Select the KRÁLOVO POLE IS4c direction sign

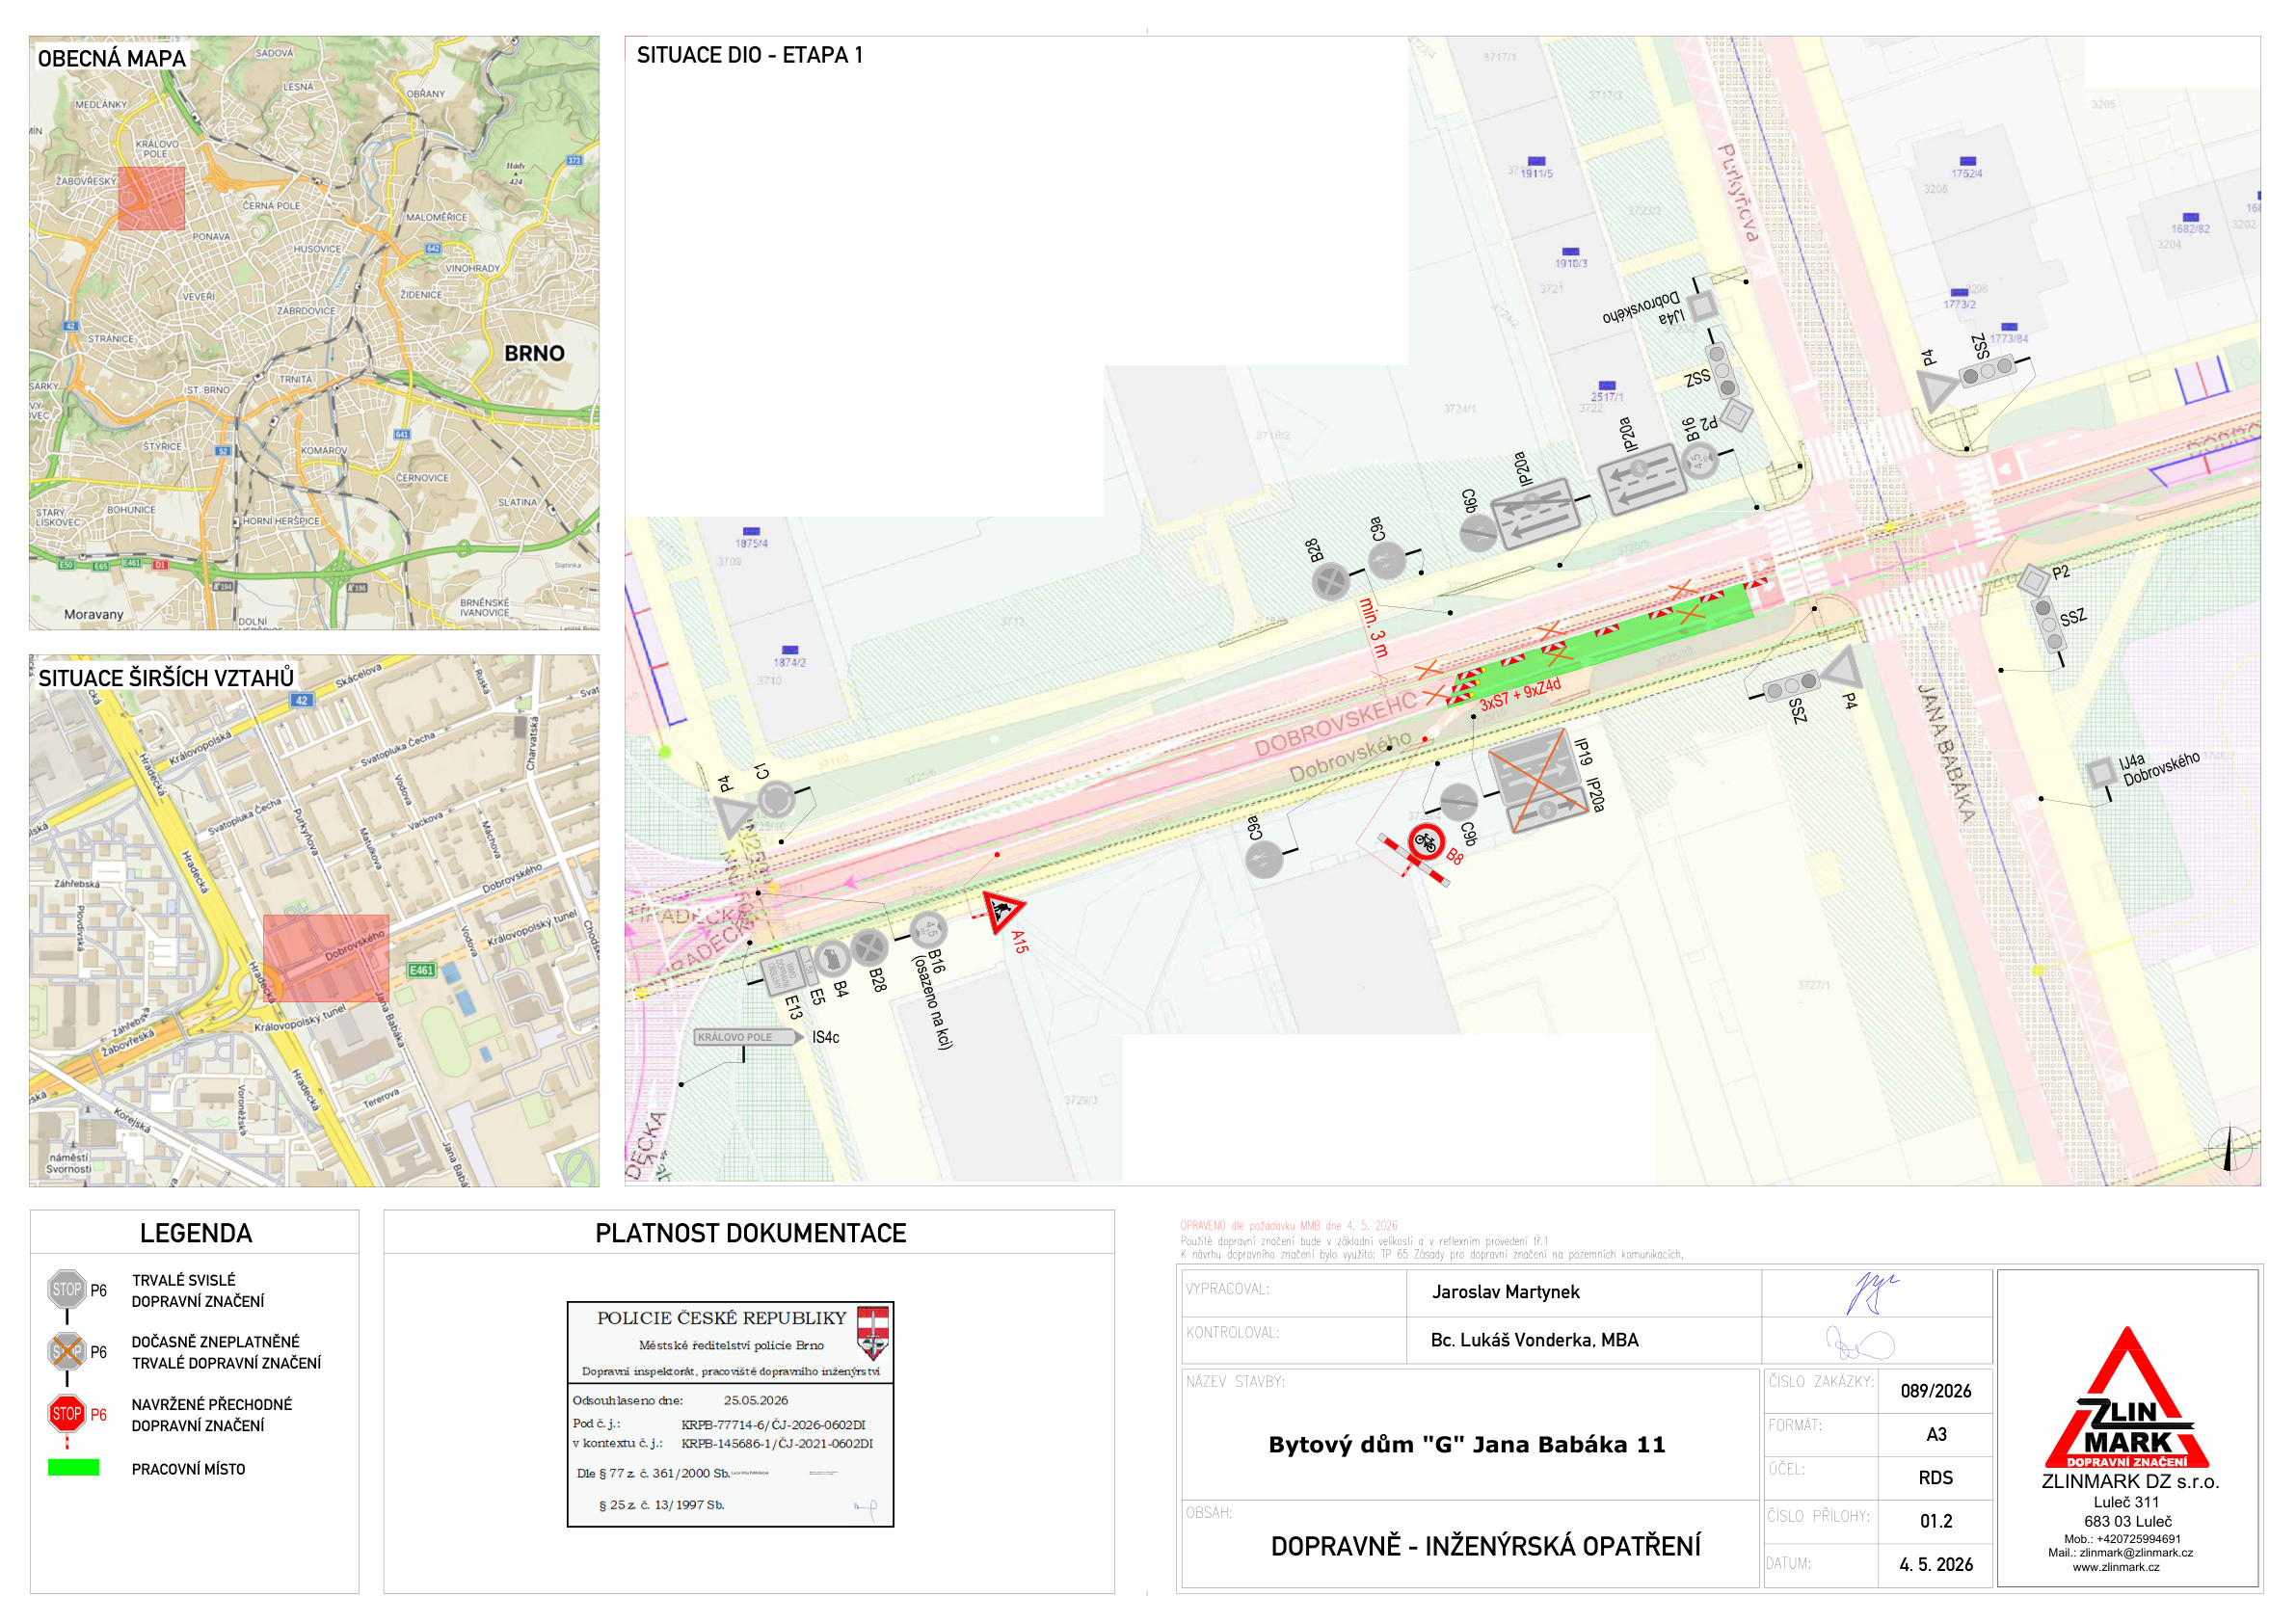tap(749, 1037)
